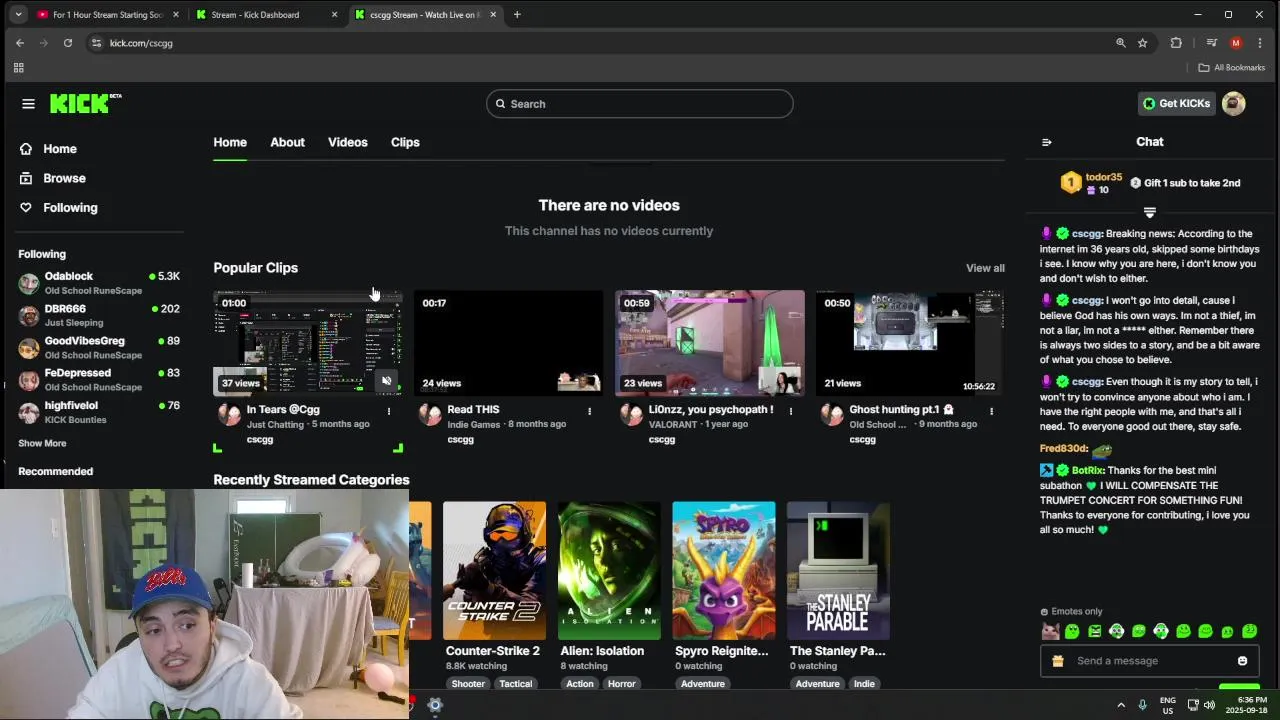Open All Bookmarks folder
Image resolution: width=1280 pixels, height=720 pixels.
click(x=1232, y=68)
